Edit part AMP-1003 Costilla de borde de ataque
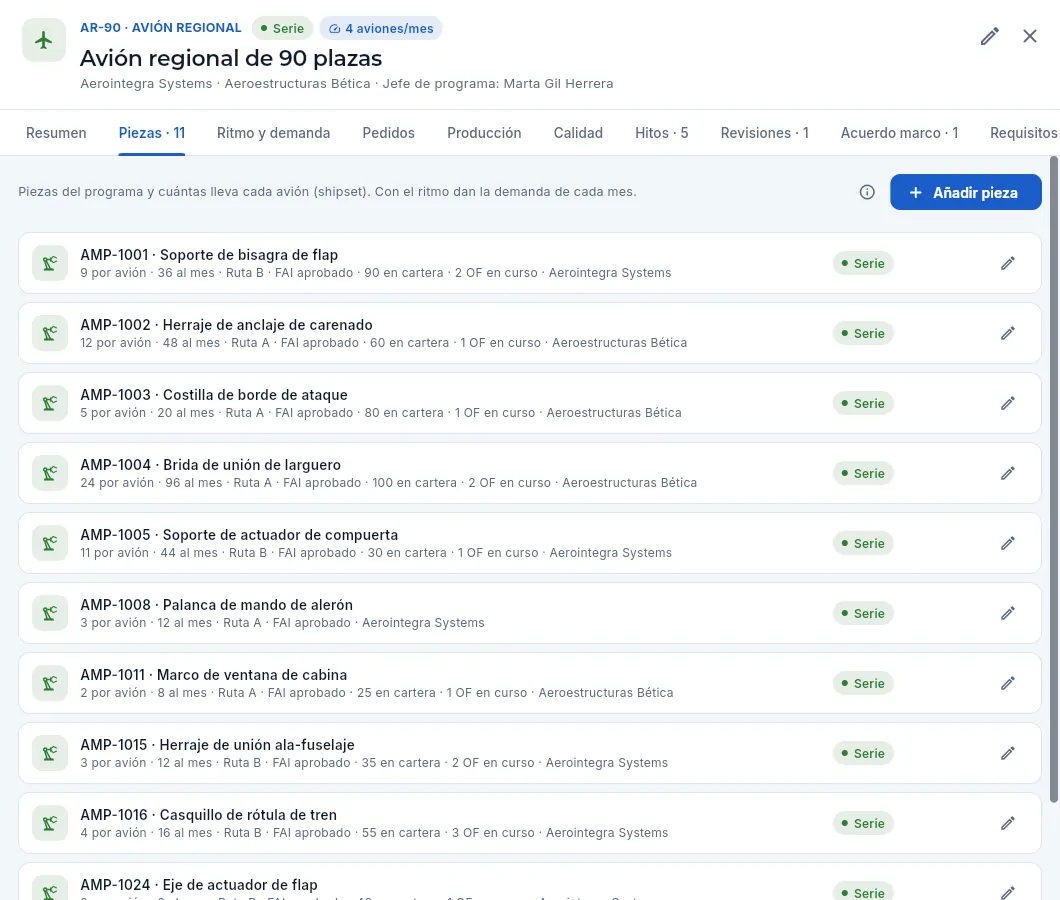Viewport: 1060px width, 900px height. coord(1007,403)
